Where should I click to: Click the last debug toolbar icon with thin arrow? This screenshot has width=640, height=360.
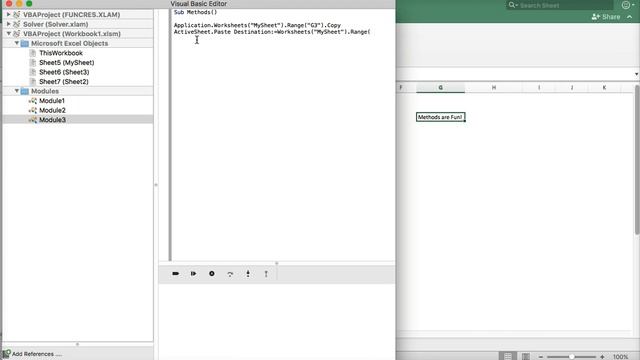tap(266, 274)
